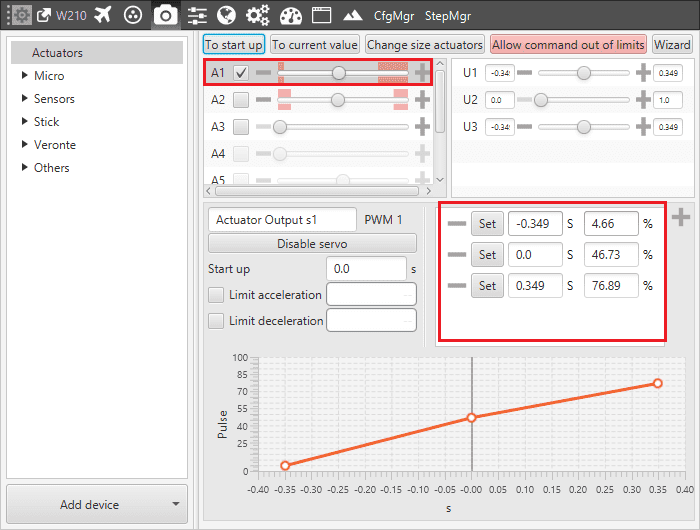This screenshot has height=530, width=700.
Task: Open the main gear settings icon
Action: point(21,15)
